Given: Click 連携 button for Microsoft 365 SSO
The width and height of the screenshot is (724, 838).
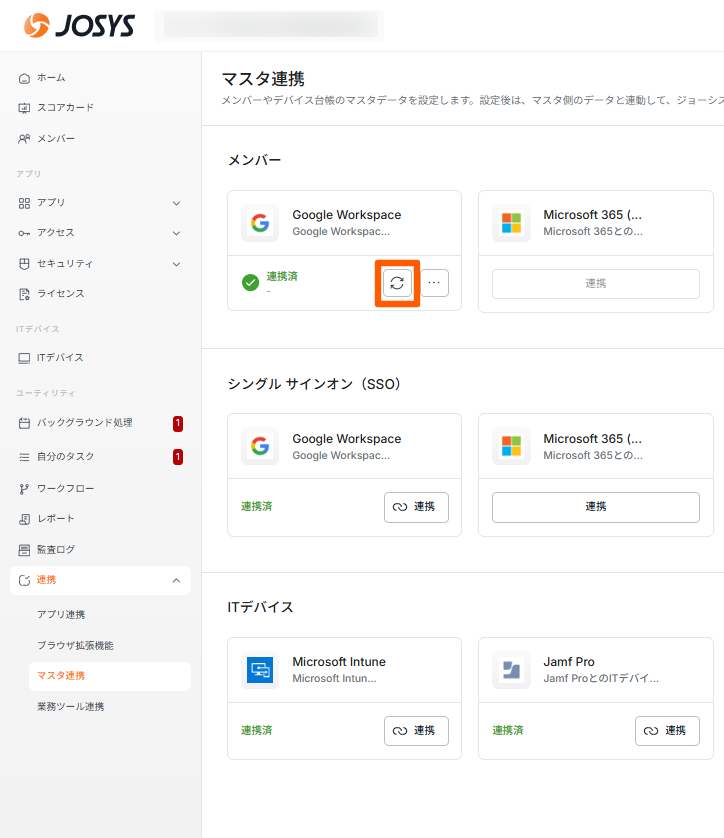Looking at the screenshot, I should click(x=595, y=507).
